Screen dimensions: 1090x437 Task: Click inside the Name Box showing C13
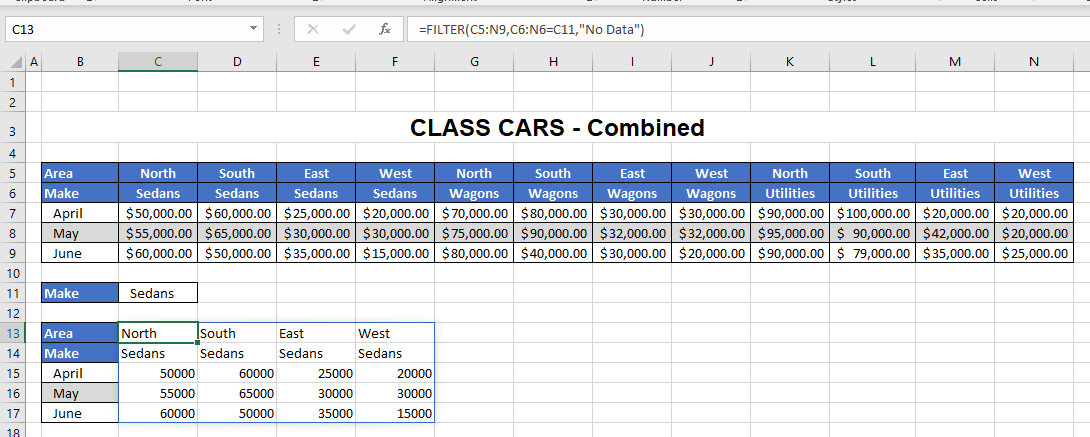click(120, 30)
